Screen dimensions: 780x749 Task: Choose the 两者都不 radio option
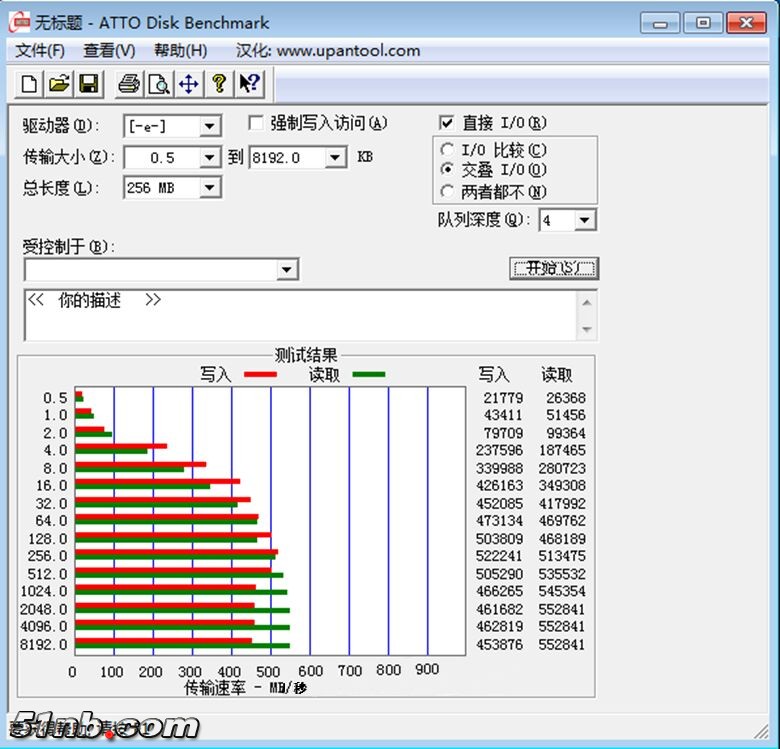pyautogui.click(x=447, y=191)
